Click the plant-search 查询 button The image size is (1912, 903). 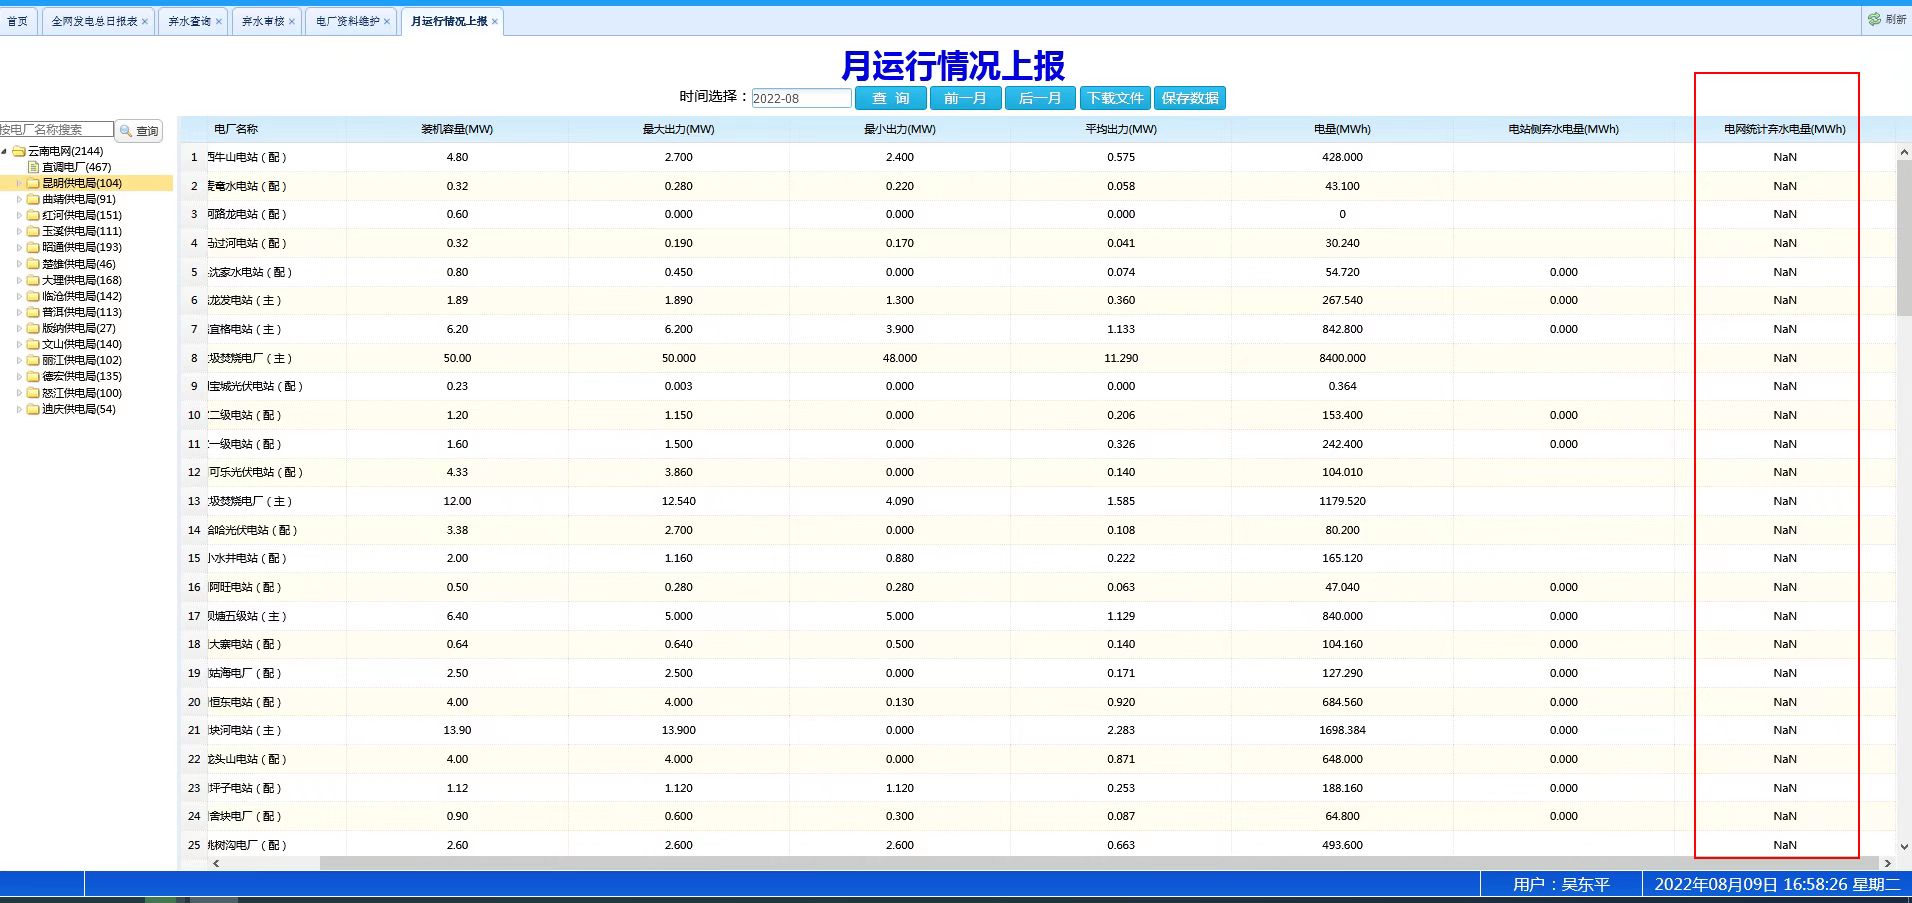click(139, 131)
